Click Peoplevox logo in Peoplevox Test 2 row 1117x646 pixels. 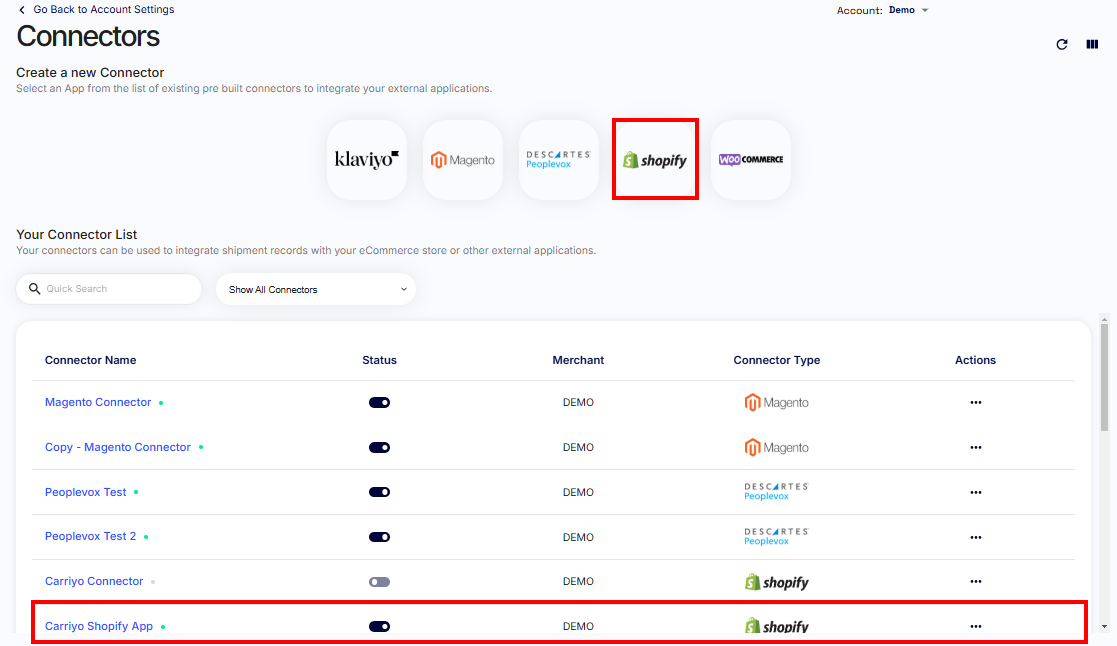tap(776, 536)
